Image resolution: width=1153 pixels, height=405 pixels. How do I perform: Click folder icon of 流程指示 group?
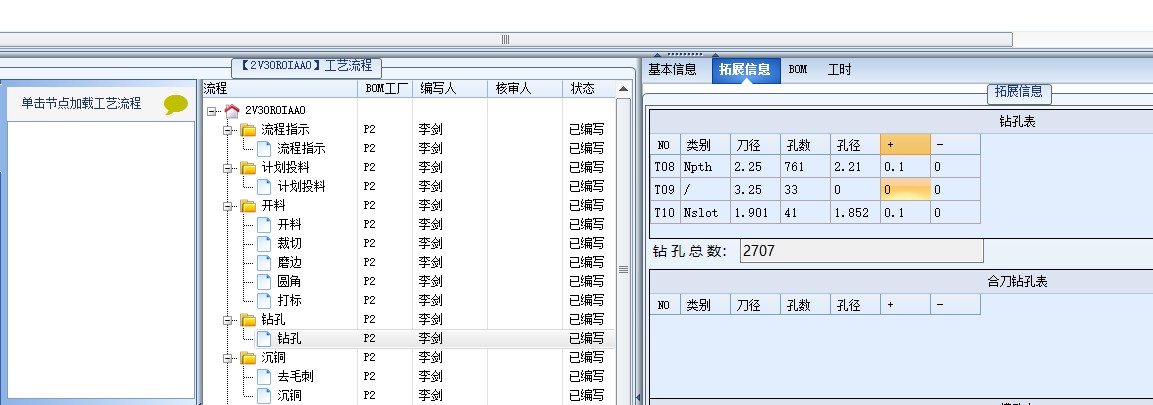pyautogui.click(x=249, y=130)
